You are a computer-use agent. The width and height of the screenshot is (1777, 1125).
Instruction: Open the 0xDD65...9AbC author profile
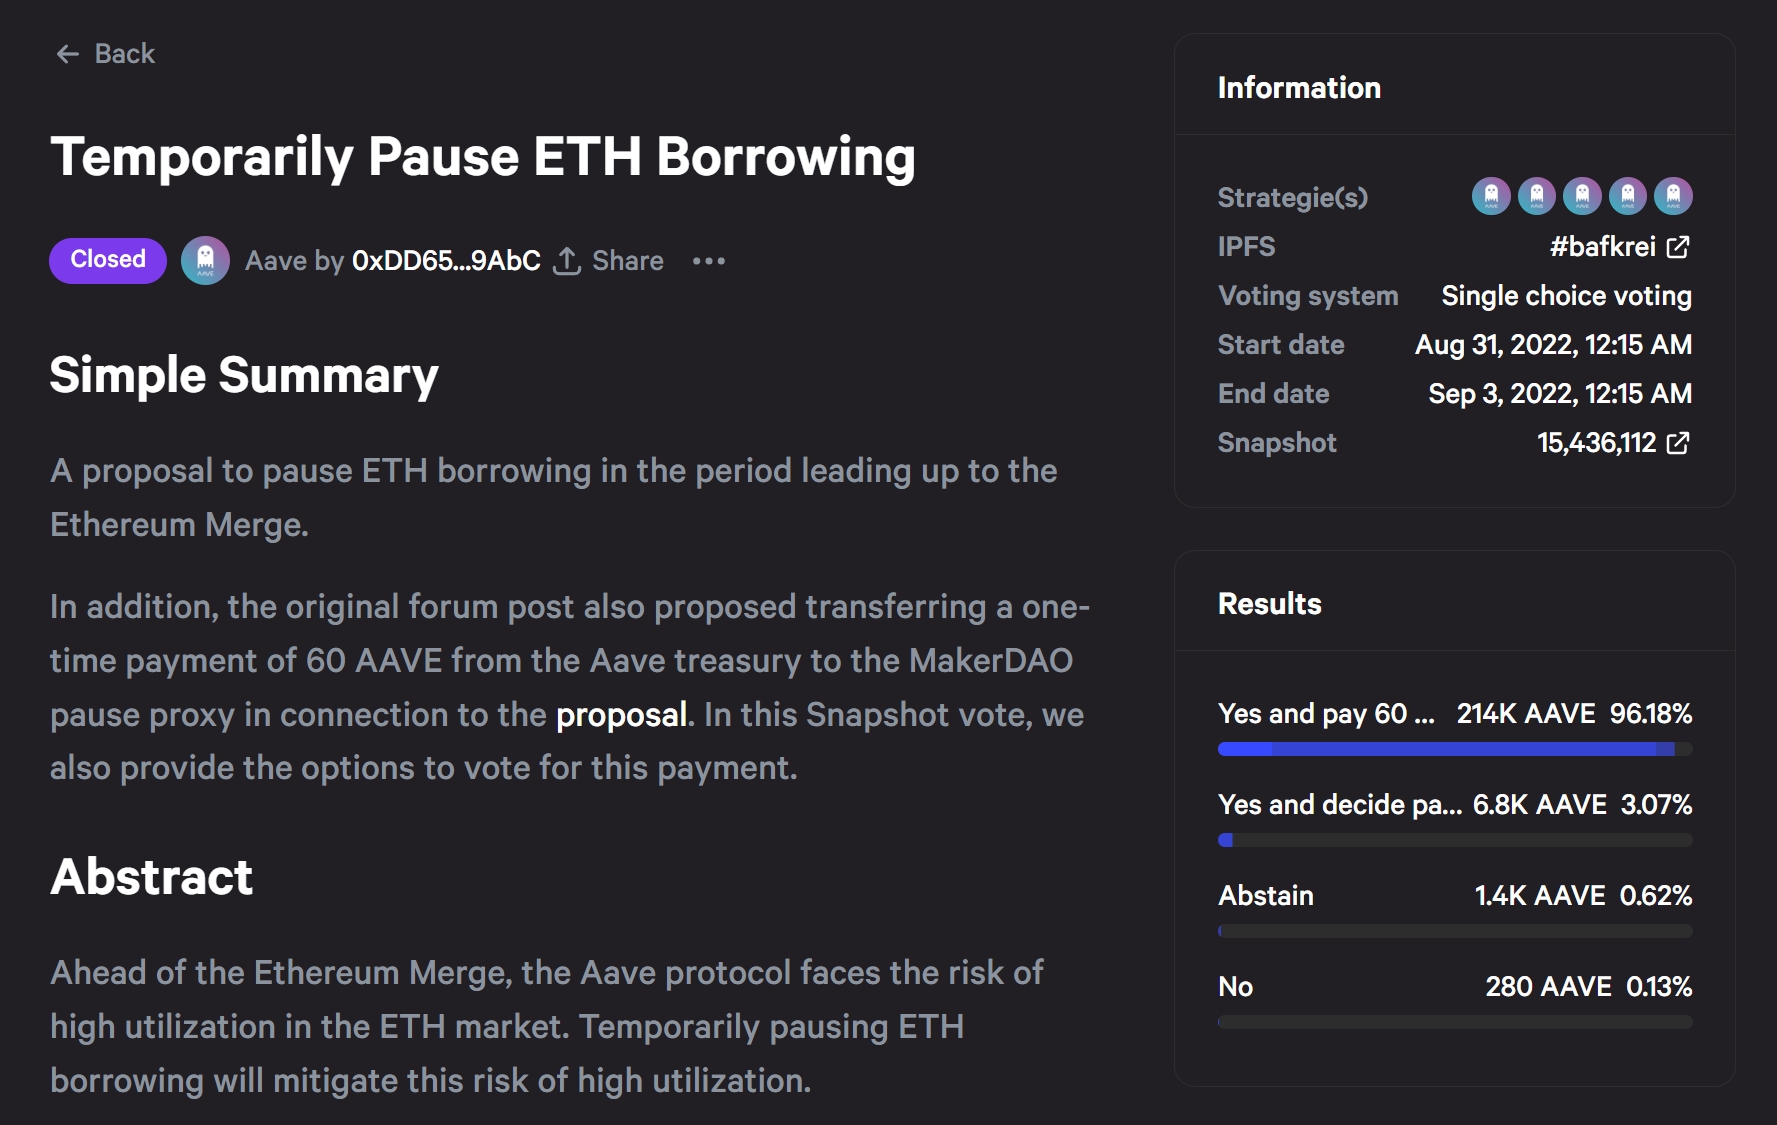(446, 260)
